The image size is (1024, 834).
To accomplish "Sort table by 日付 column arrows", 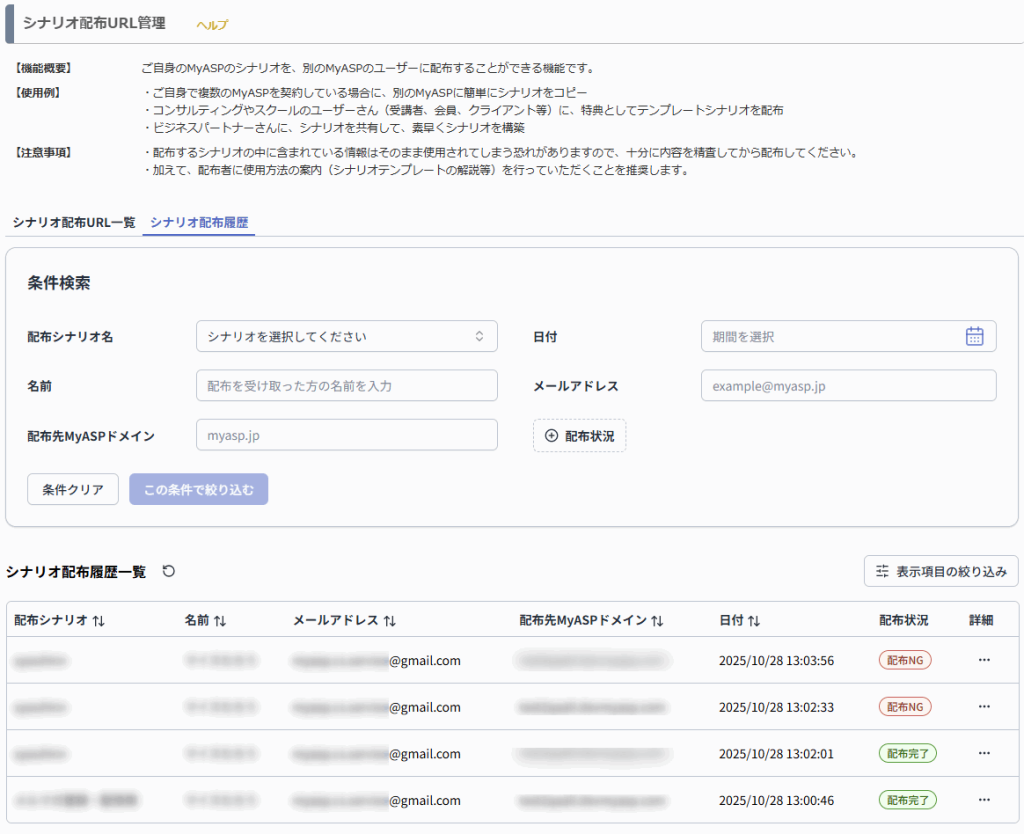I will pyautogui.click(x=754, y=621).
